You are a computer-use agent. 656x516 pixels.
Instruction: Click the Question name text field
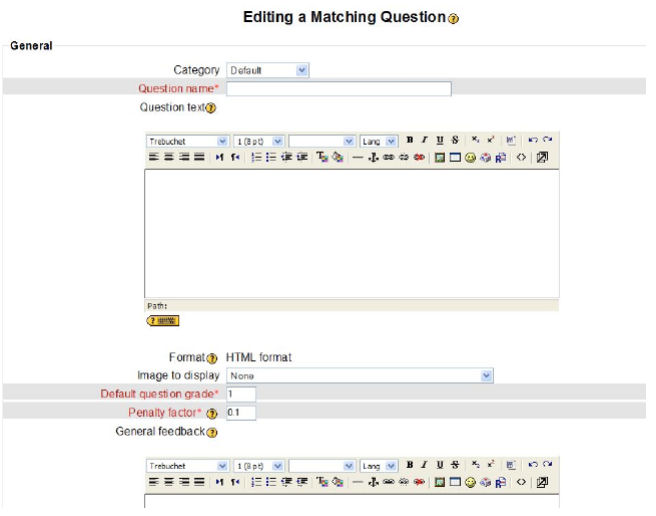pyautogui.click(x=339, y=89)
